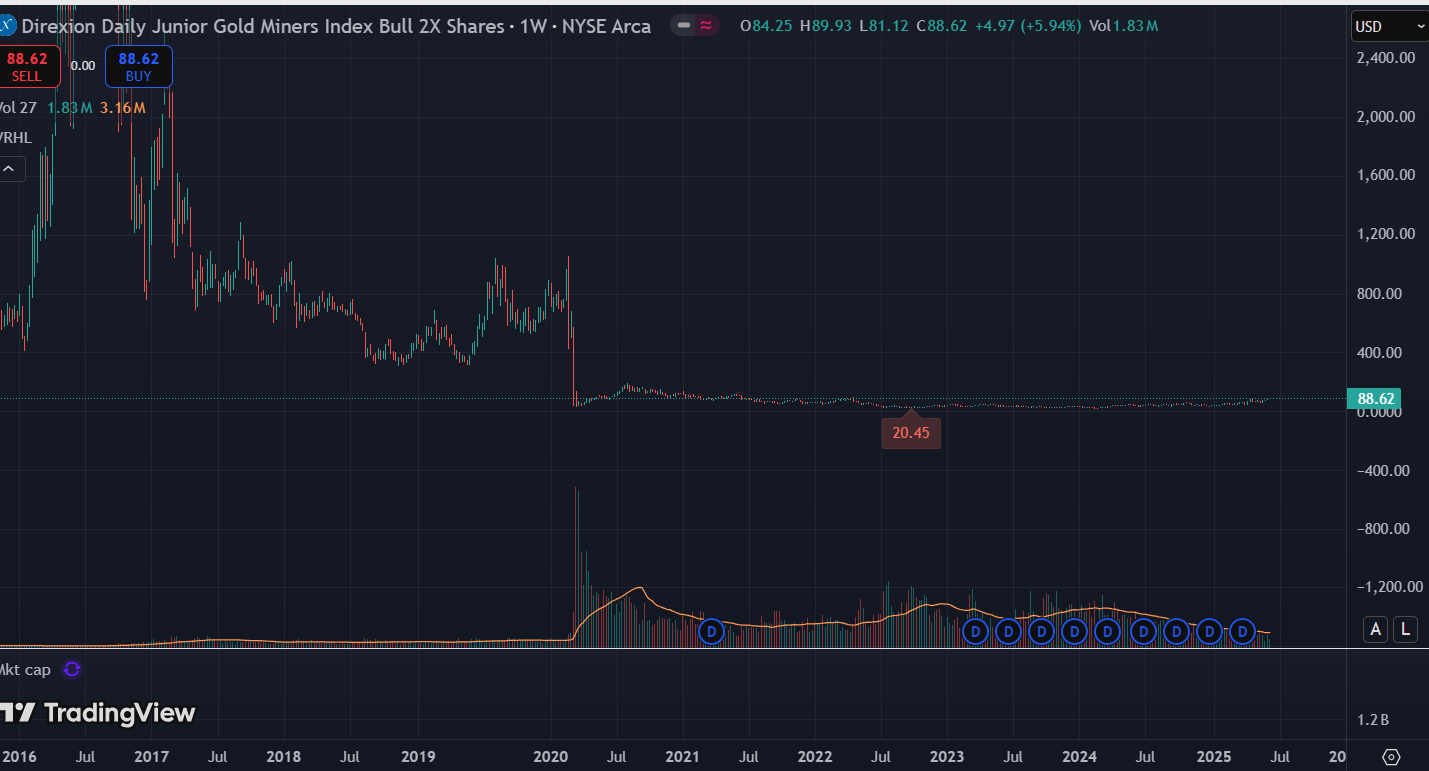Click the 2016 label on the time axis

(x=19, y=756)
